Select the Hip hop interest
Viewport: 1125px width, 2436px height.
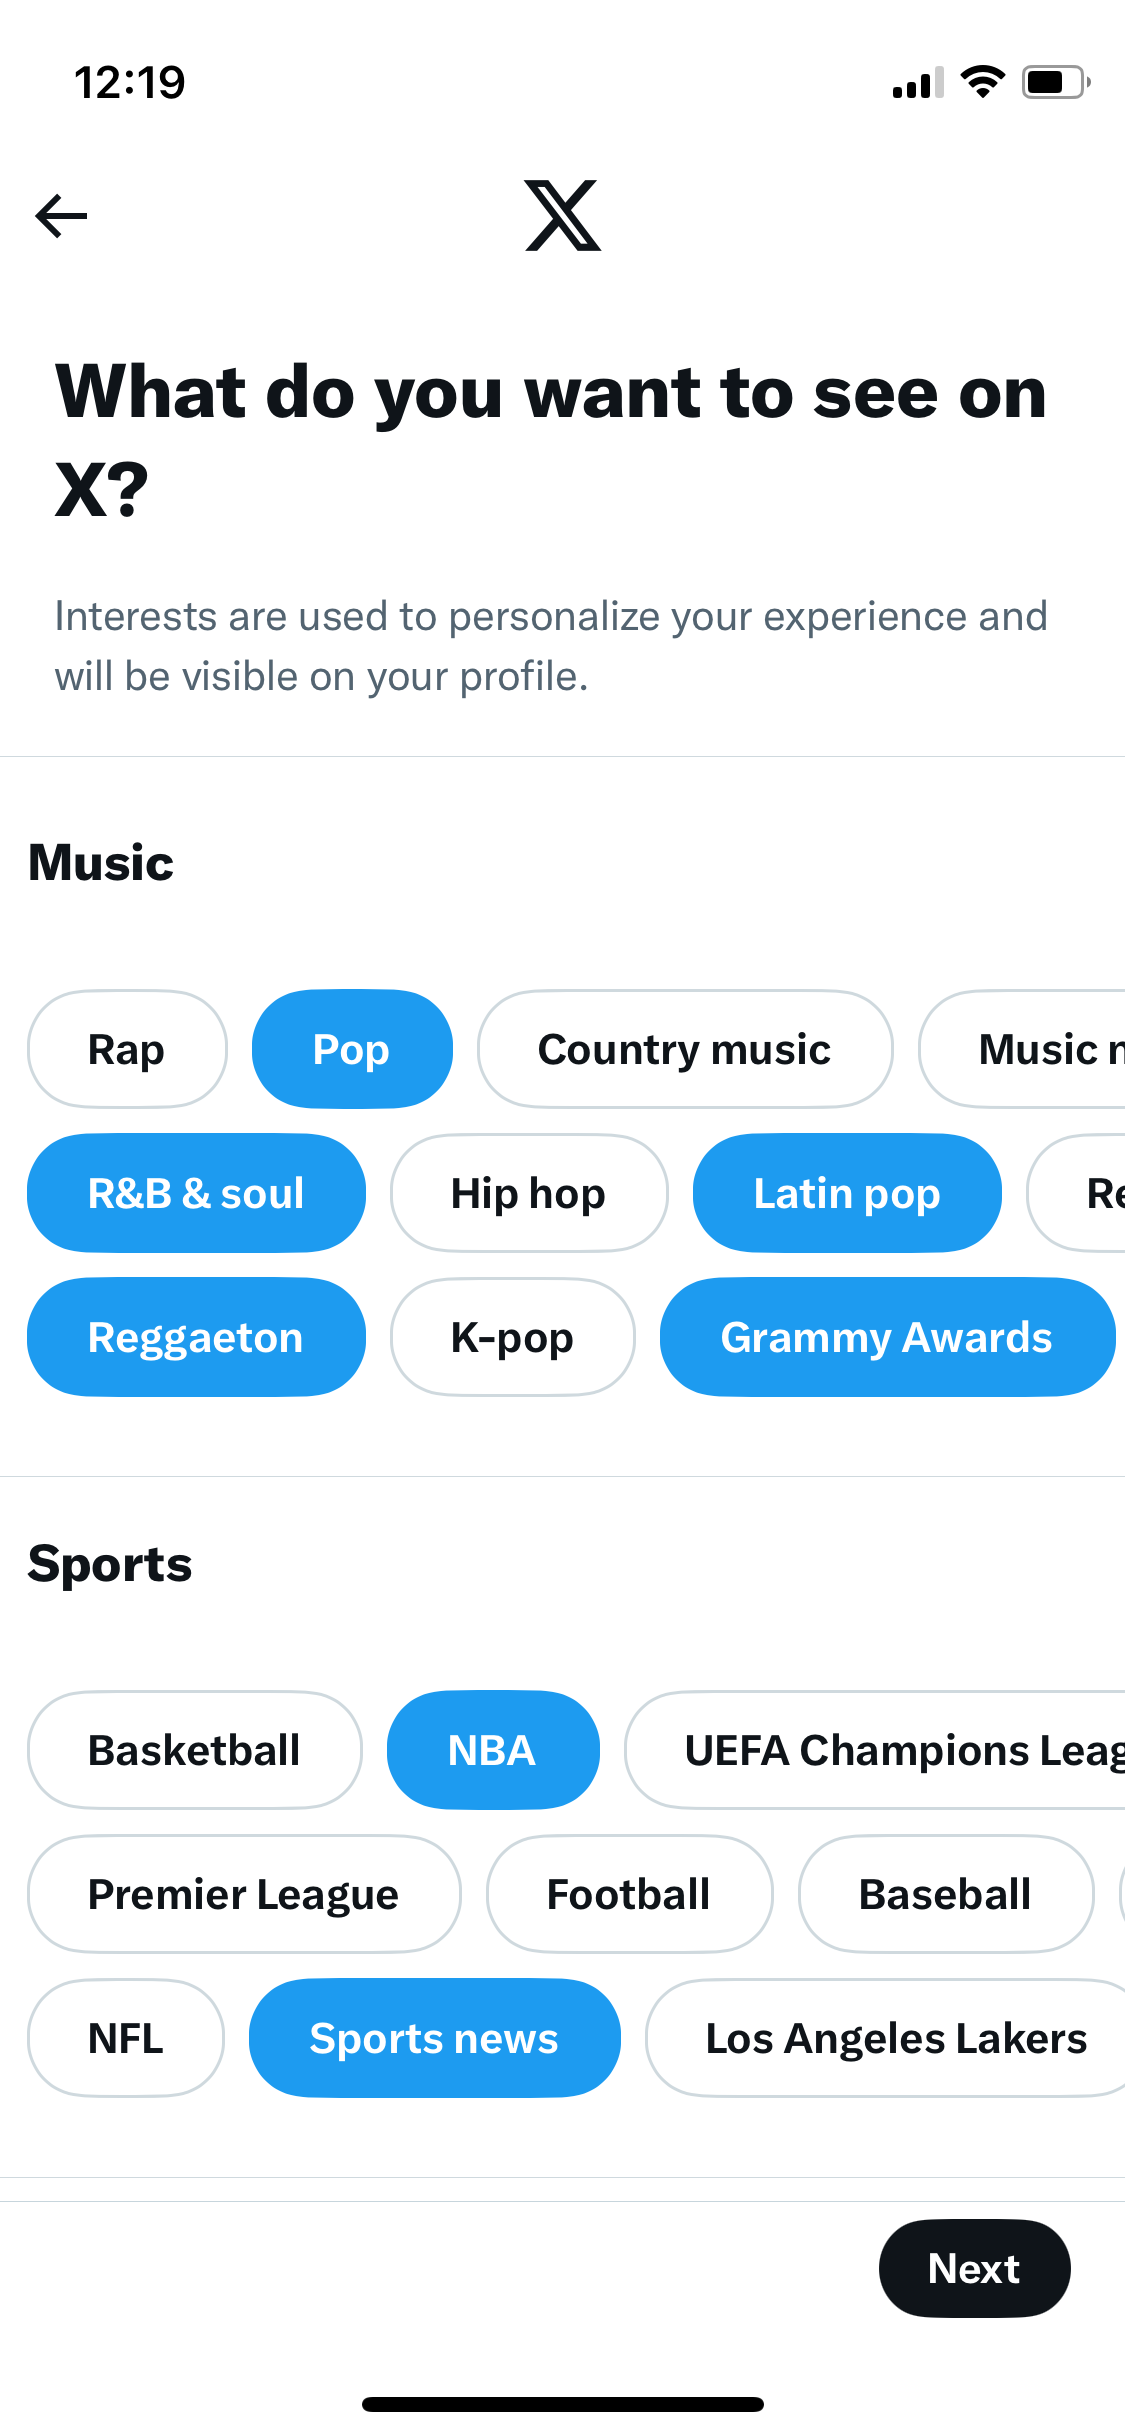(x=529, y=1193)
